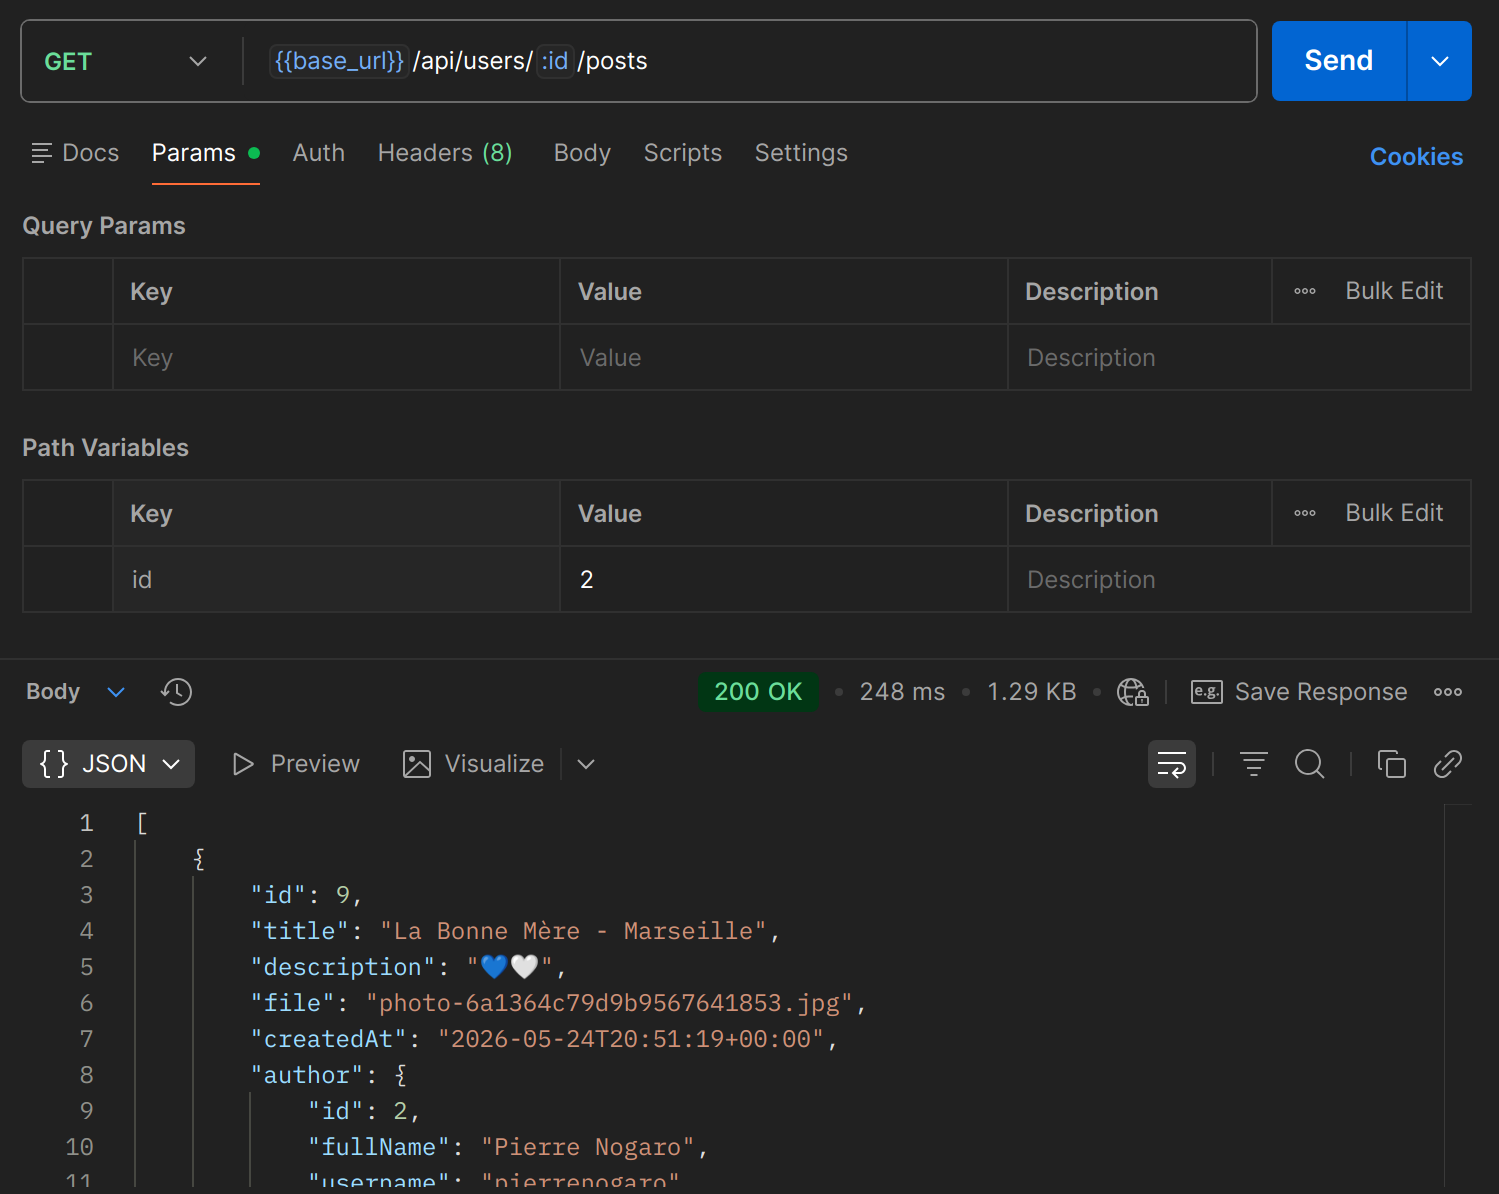Viewport: 1499px width, 1194px height.
Task: Search within the response body
Action: click(1309, 764)
